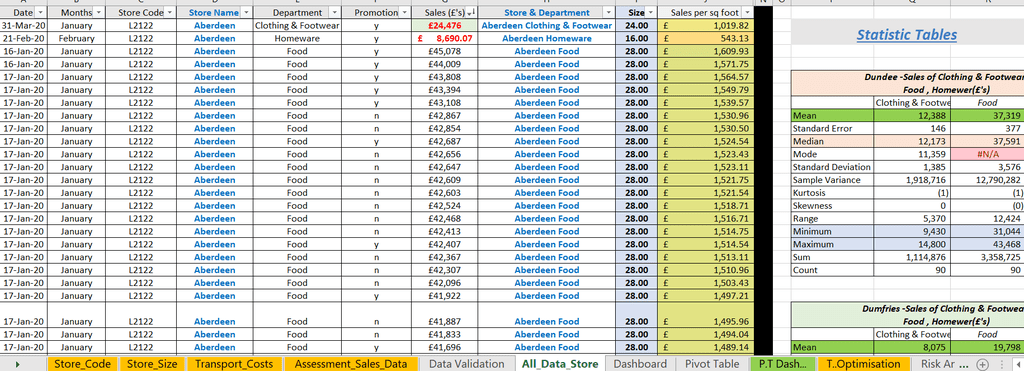The image size is (1024, 371).
Task: Switch to the Store_Code sheet tab
Action: (82, 364)
